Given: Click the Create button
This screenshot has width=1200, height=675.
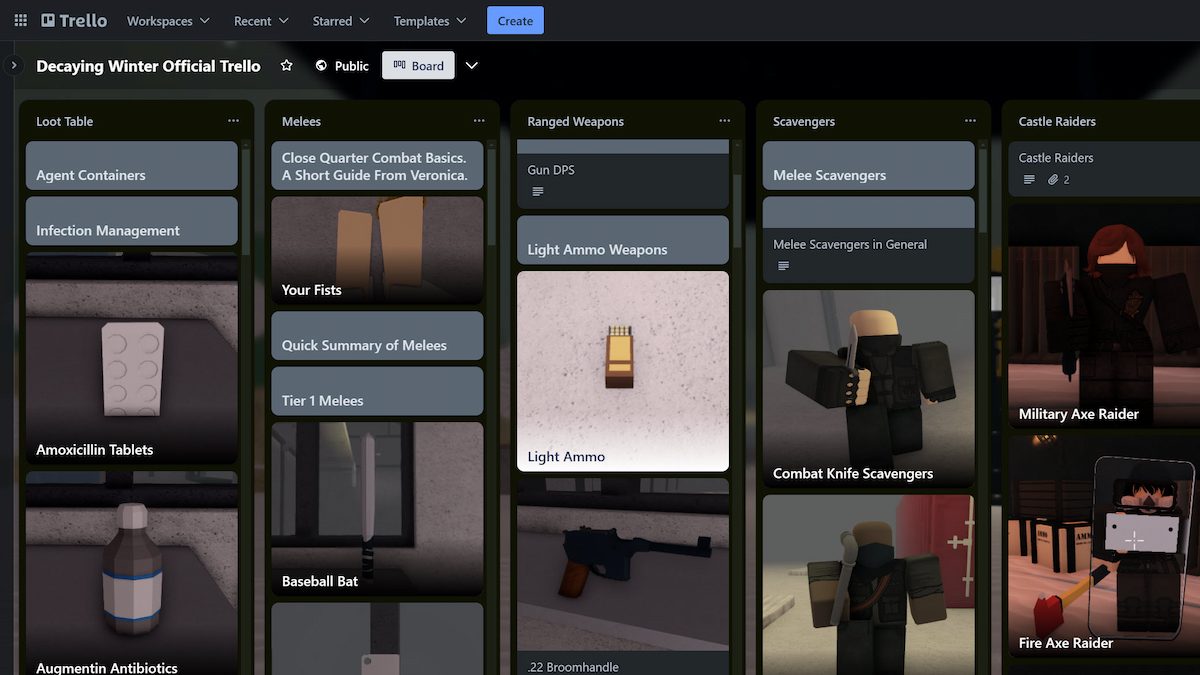Looking at the screenshot, I should pyautogui.click(x=515, y=20).
